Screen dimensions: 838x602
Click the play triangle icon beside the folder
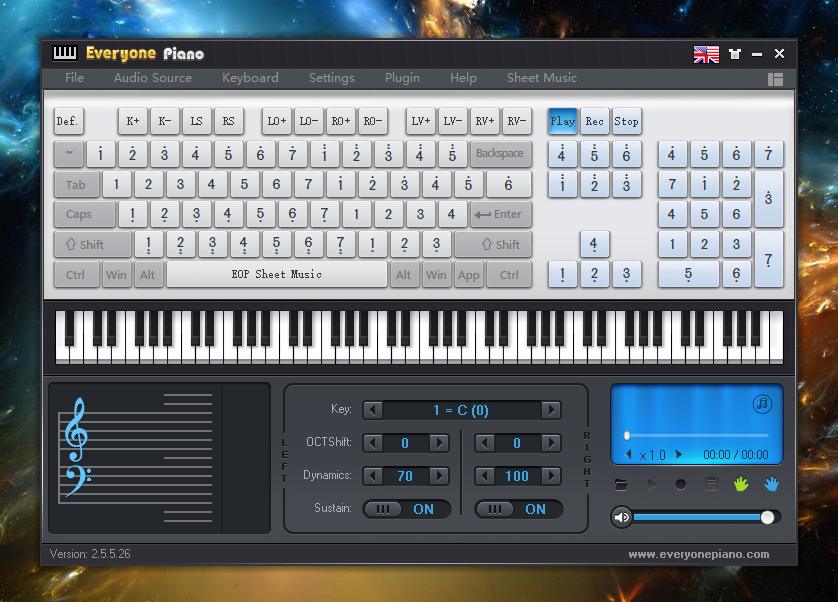coord(651,485)
